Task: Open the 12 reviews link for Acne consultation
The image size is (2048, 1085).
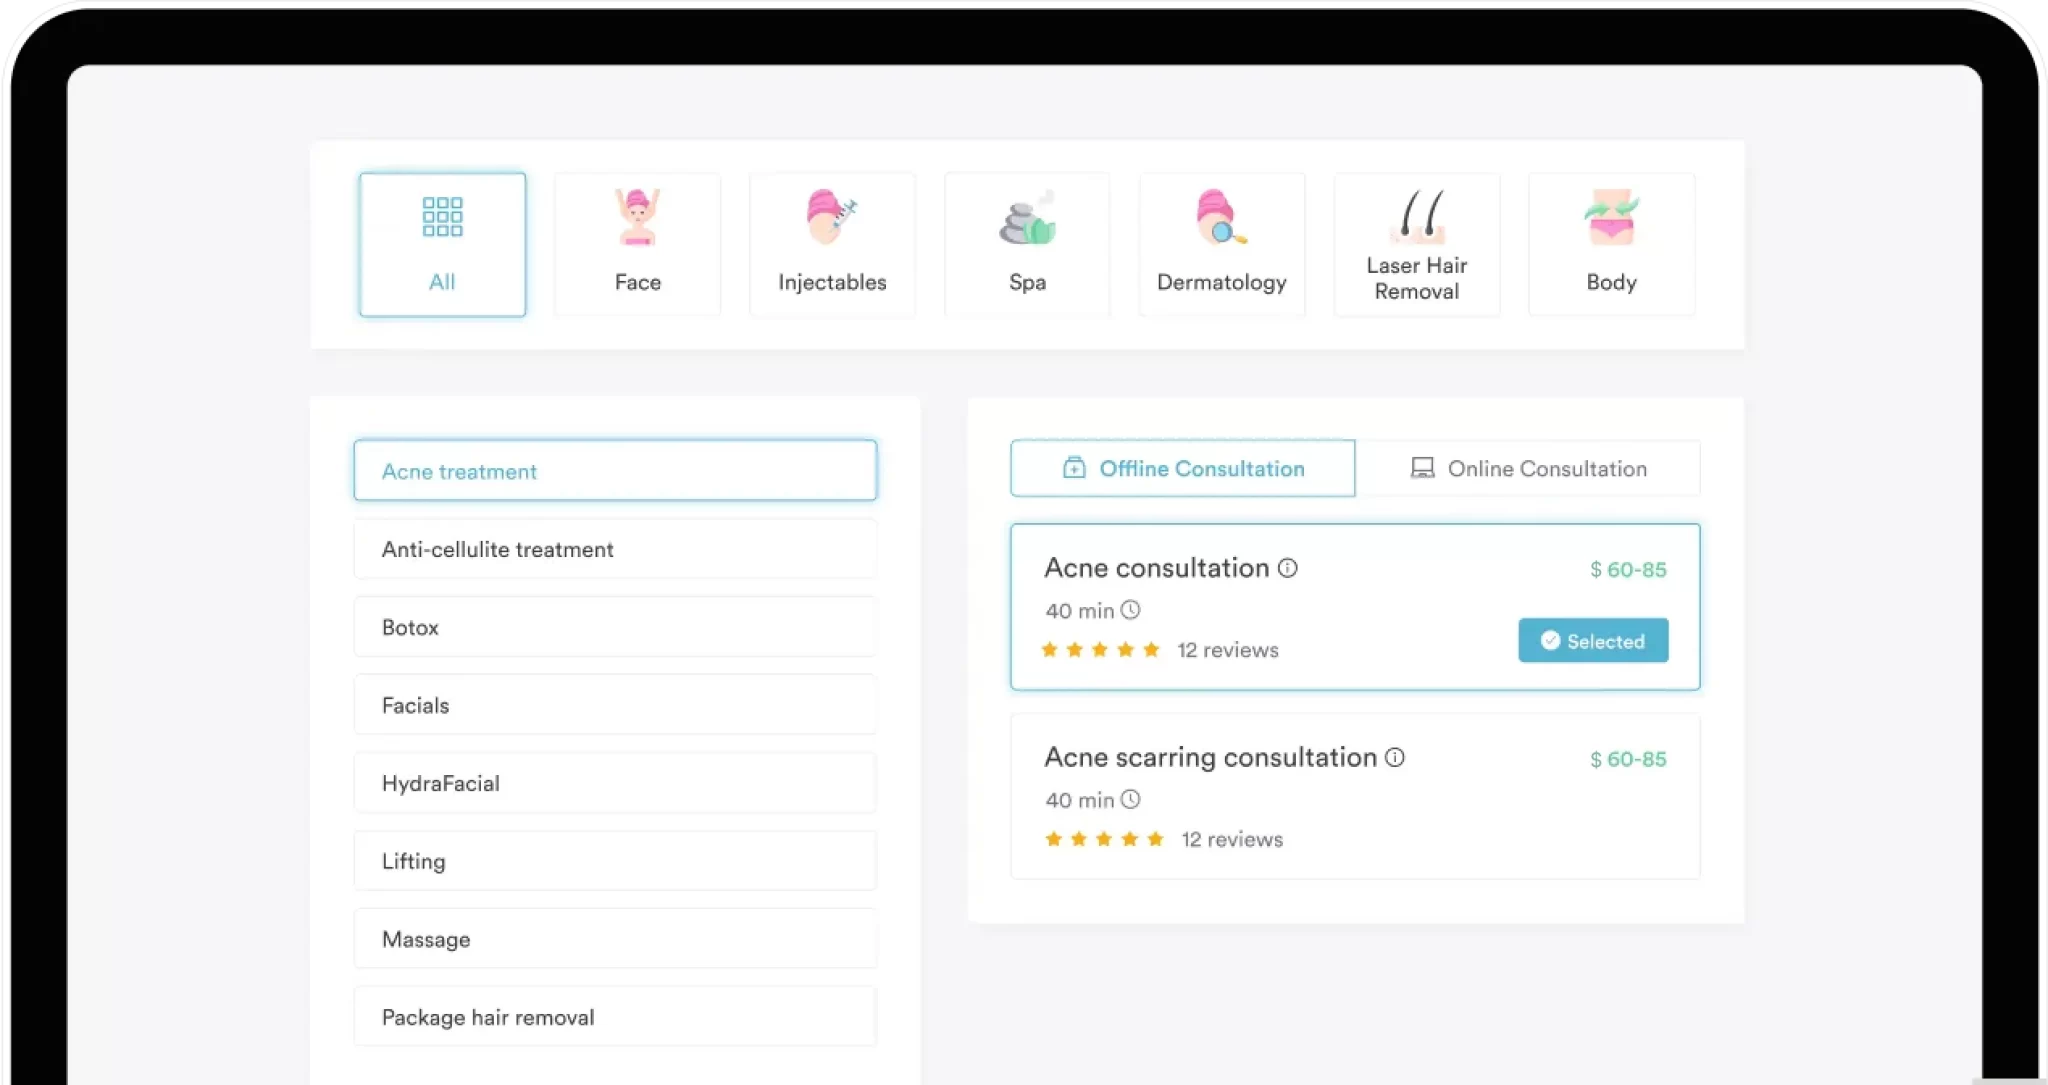Action: coord(1228,649)
